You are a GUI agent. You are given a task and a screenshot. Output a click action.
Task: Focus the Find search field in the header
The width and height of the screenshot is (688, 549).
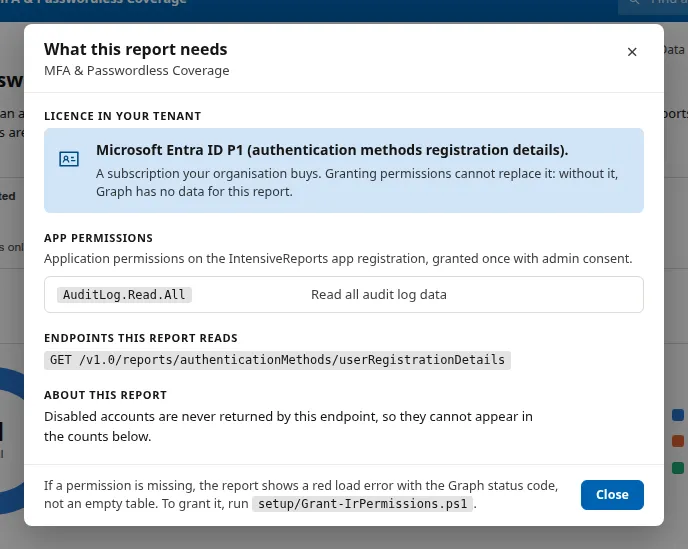653,4
